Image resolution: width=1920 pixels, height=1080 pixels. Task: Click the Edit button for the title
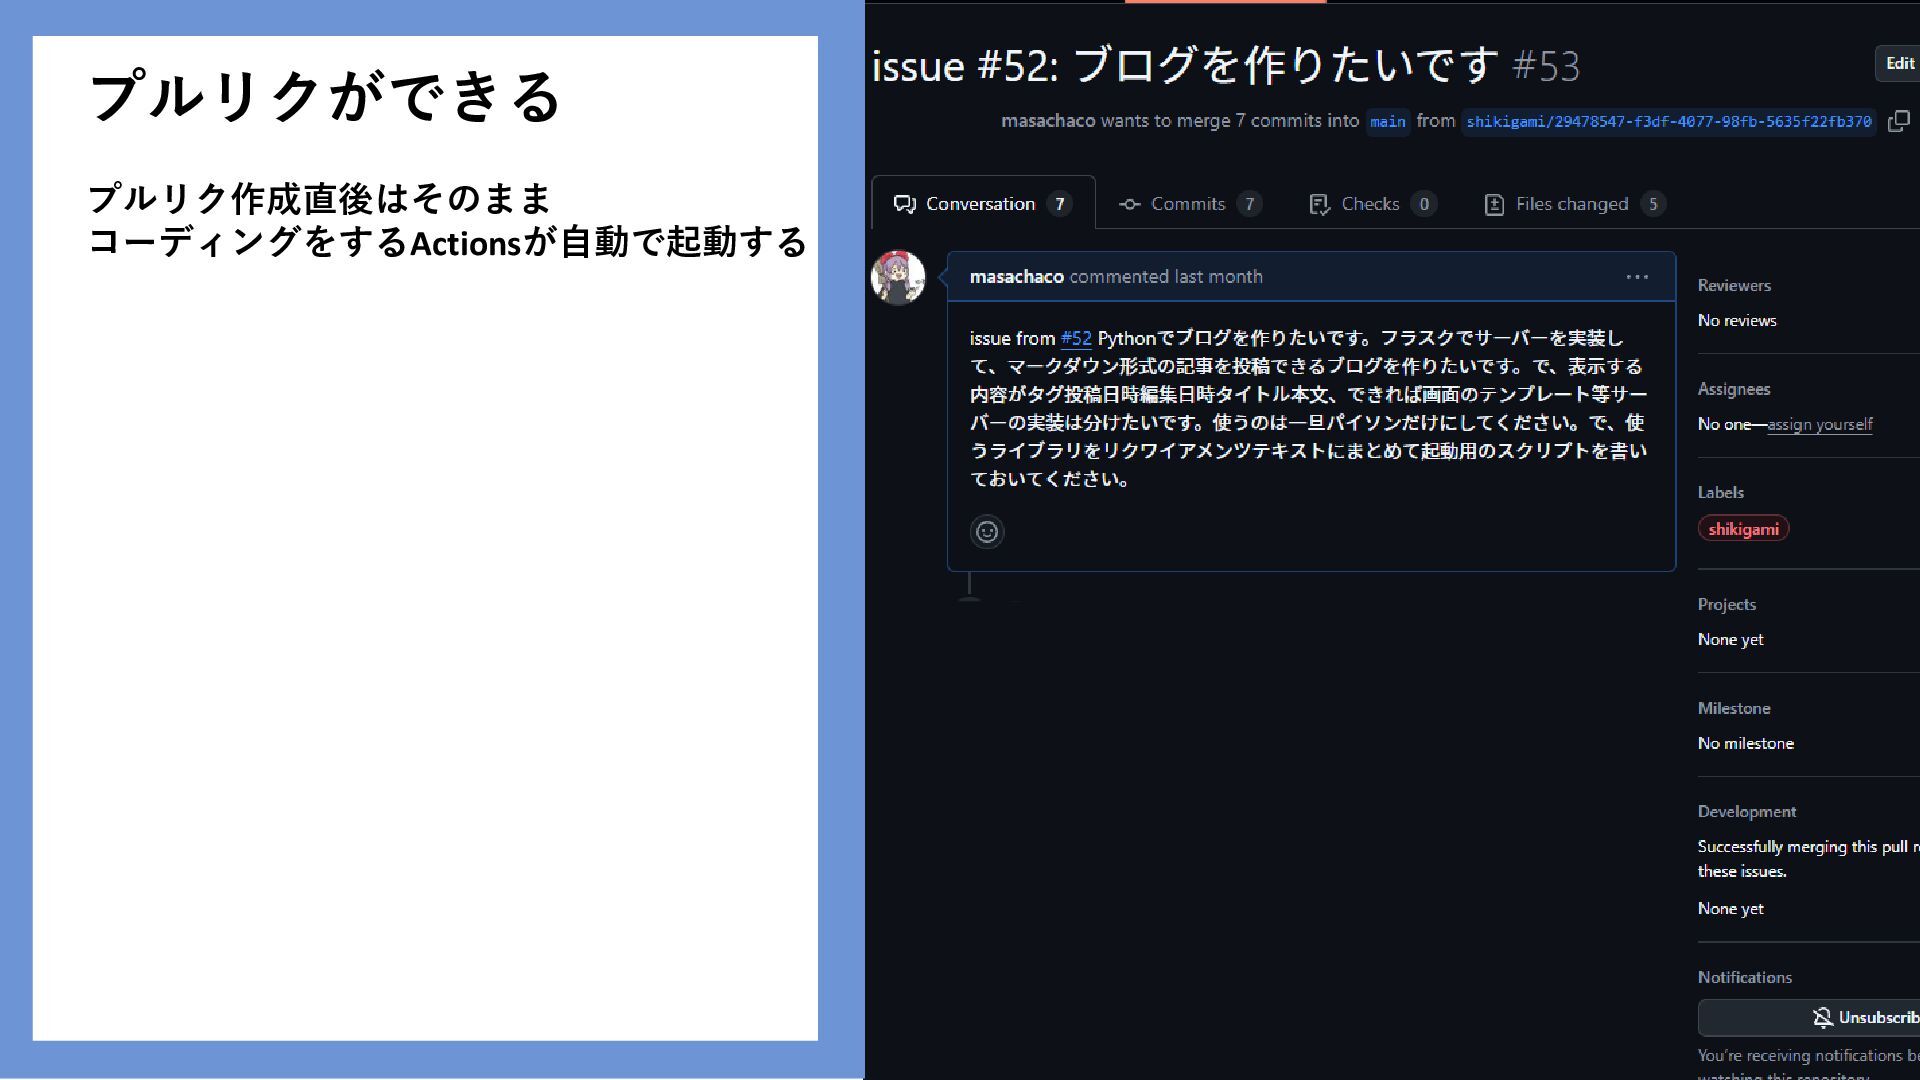pyautogui.click(x=1898, y=63)
